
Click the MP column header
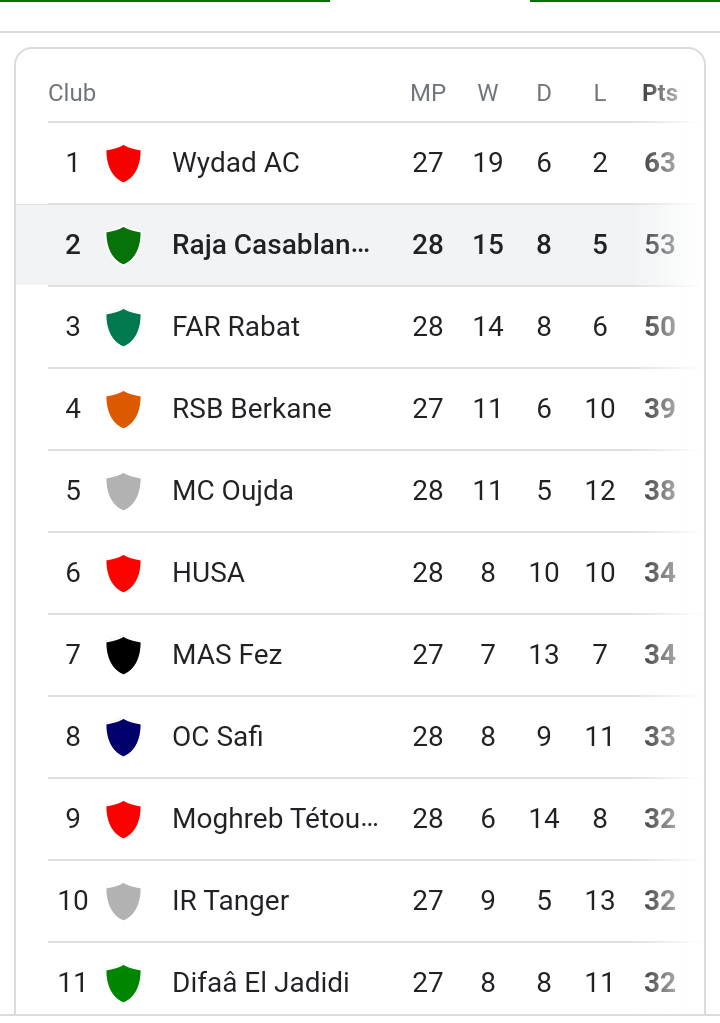[428, 93]
